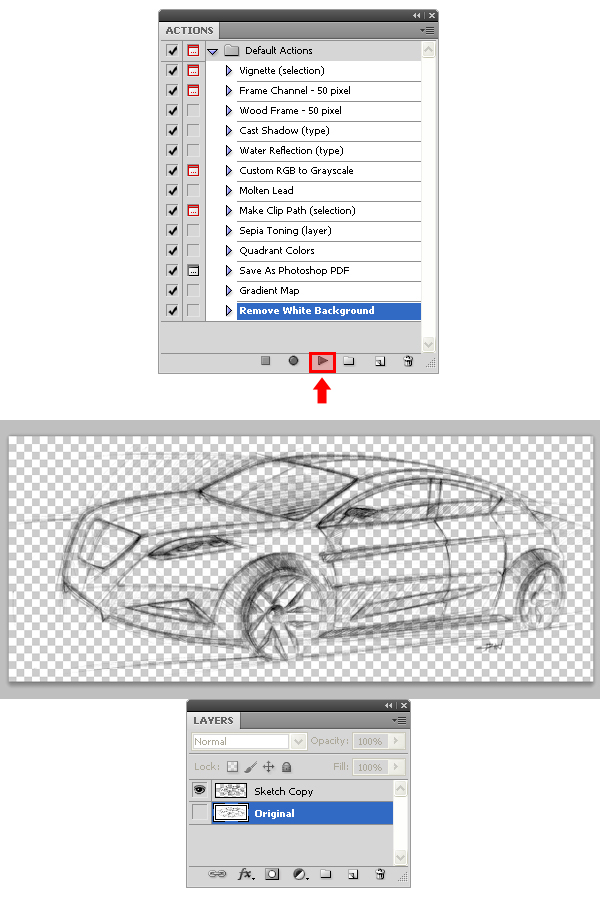Viewport: 600px width, 898px height.
Task: Expand the Sepia Toning (layer) action
Action: [x=228, y=230]
